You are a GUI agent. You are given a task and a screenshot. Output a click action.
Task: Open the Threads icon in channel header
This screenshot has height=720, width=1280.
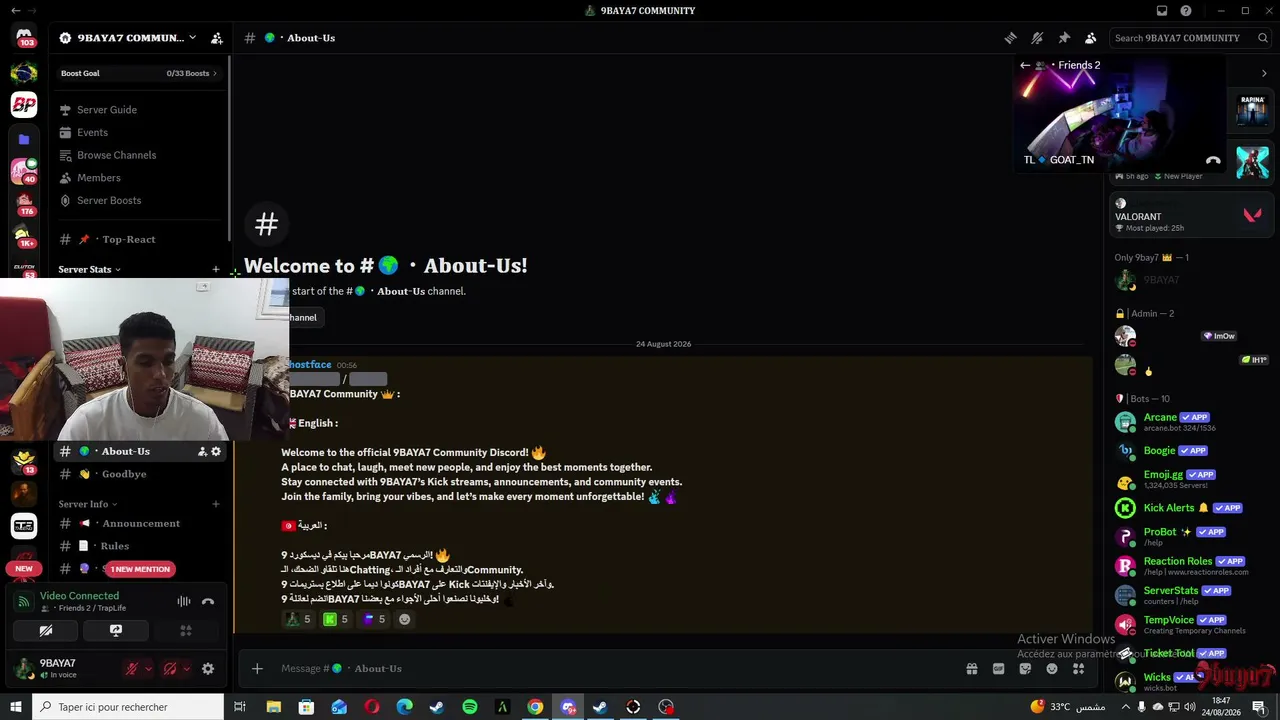(x=1011, y=38)
